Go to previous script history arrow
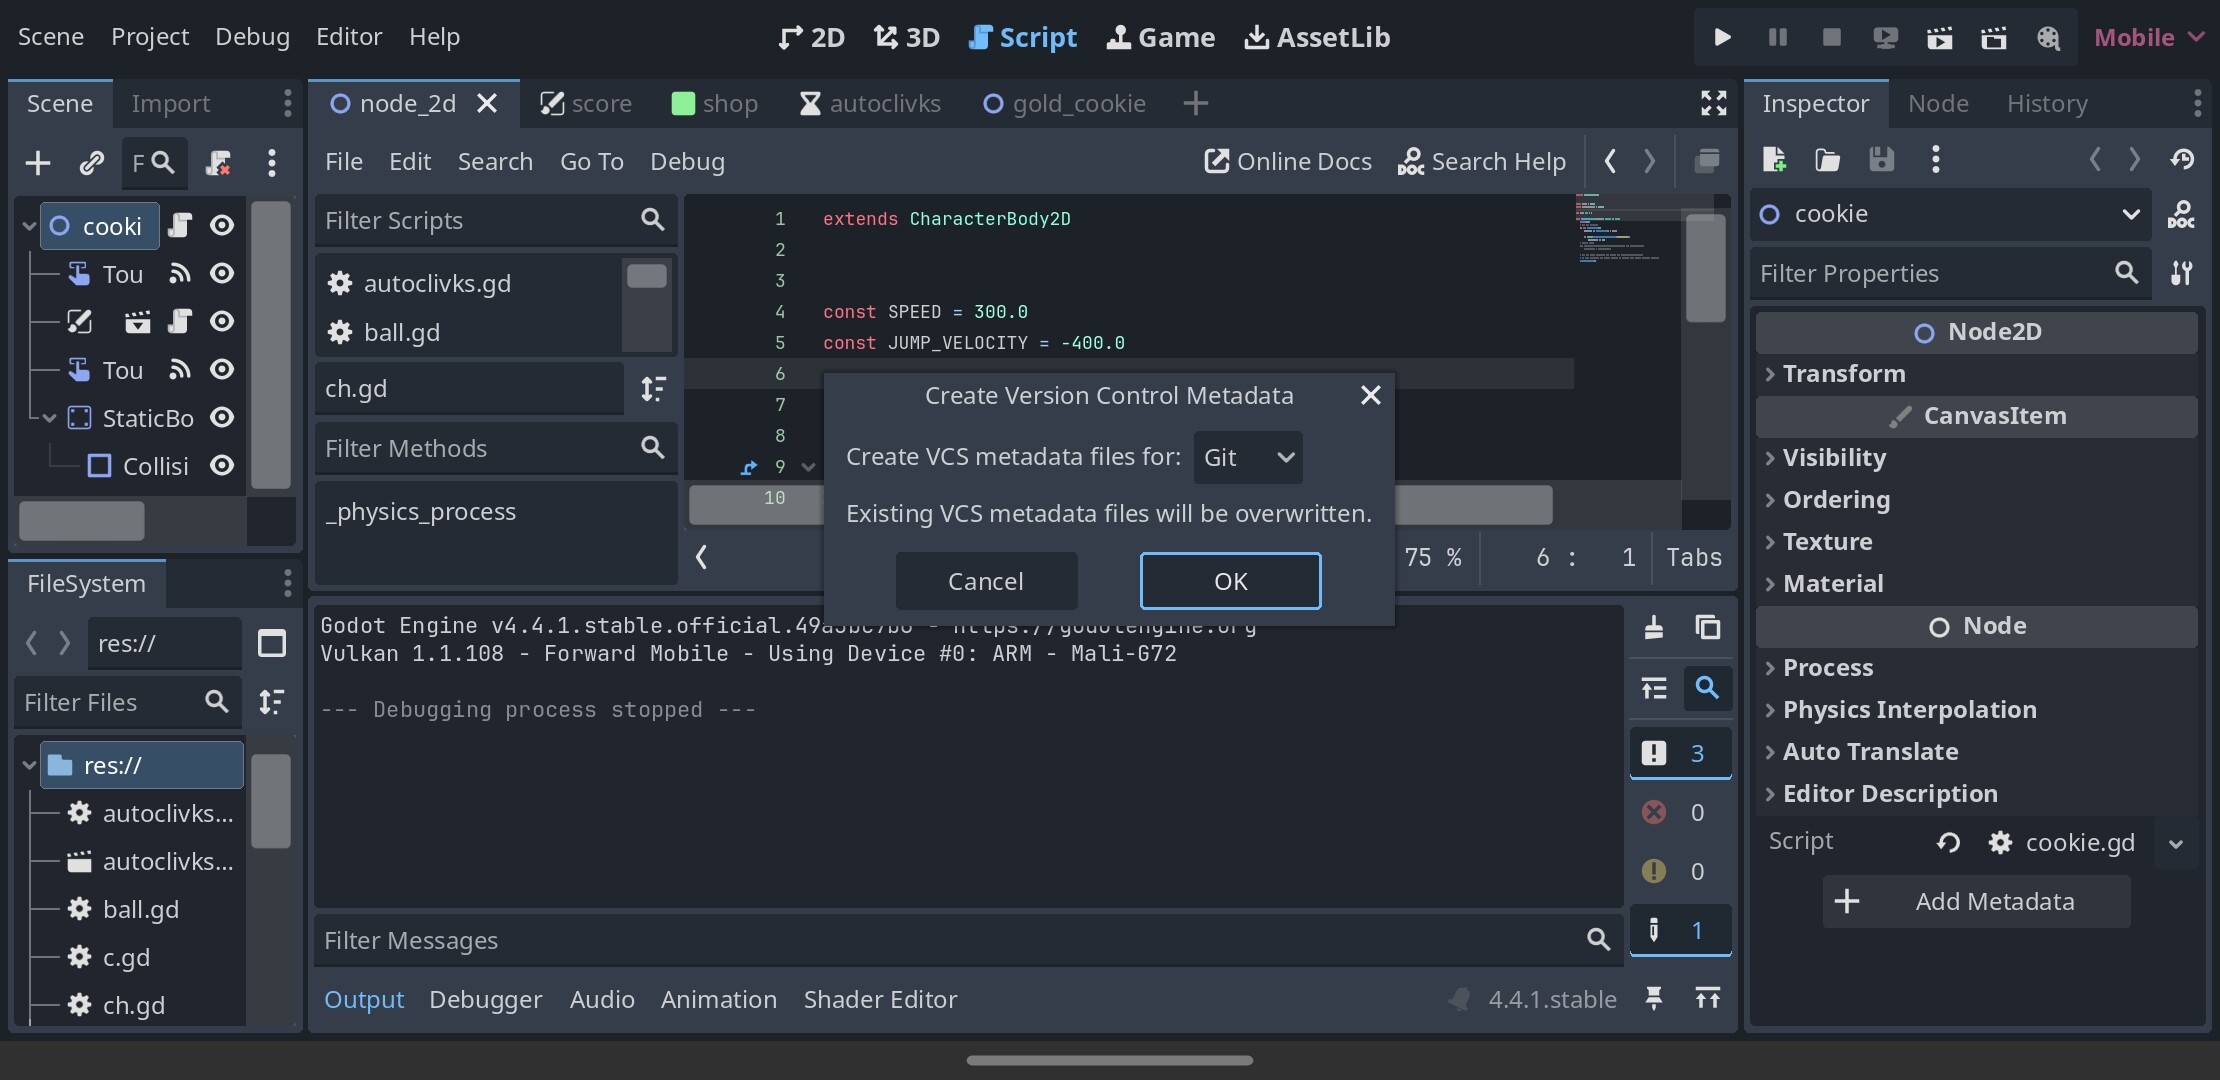 click(1610, 161)
